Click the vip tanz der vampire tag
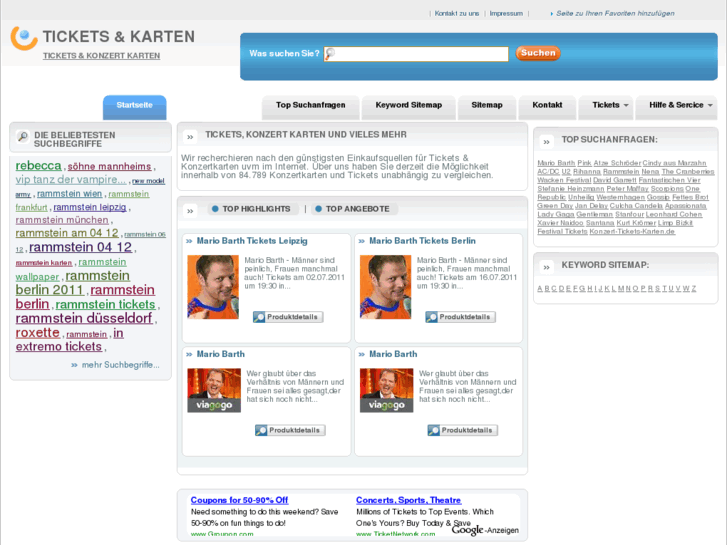 [70, 180]
